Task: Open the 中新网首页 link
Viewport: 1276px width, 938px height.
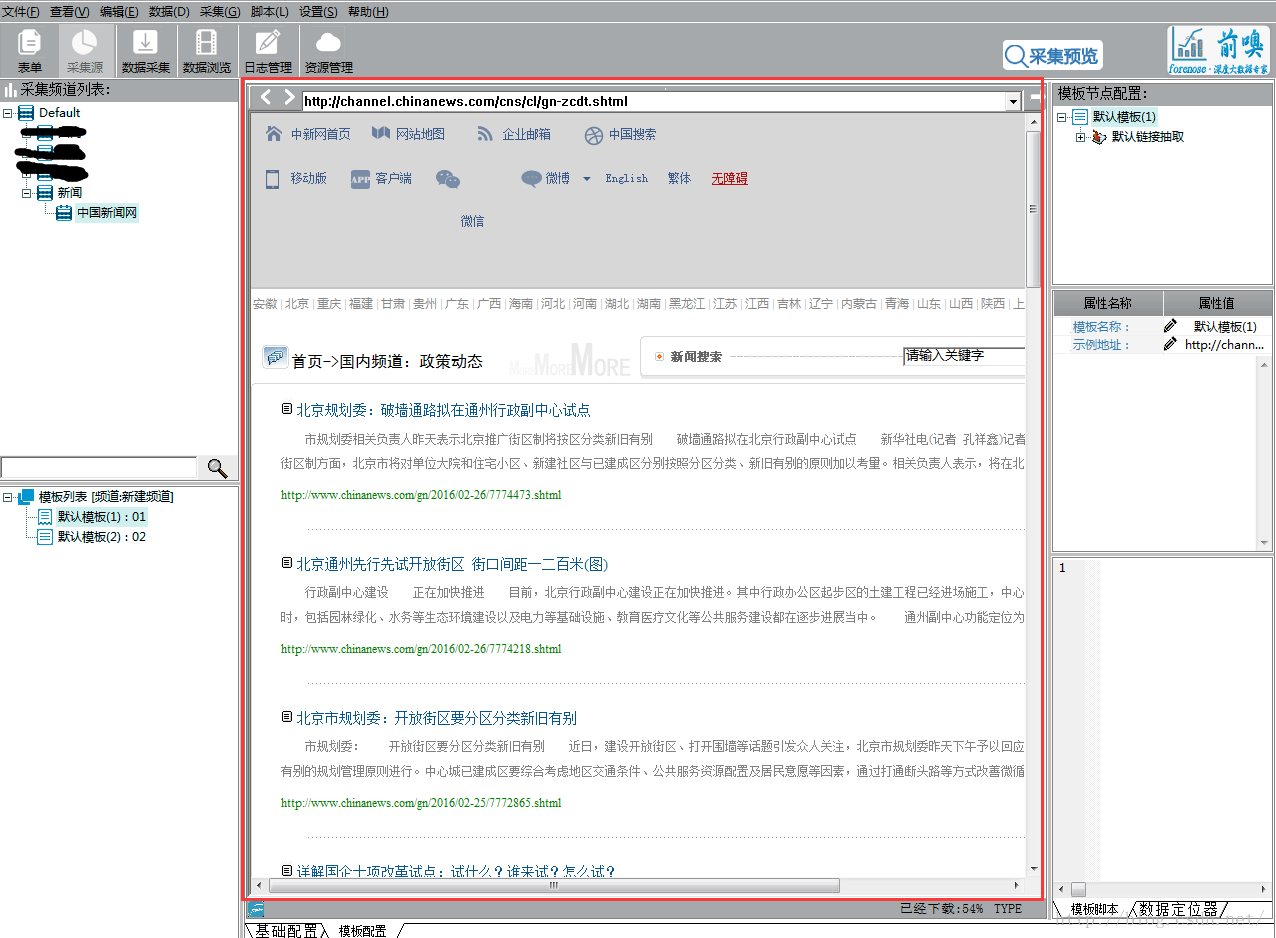Action: point(320,134)
